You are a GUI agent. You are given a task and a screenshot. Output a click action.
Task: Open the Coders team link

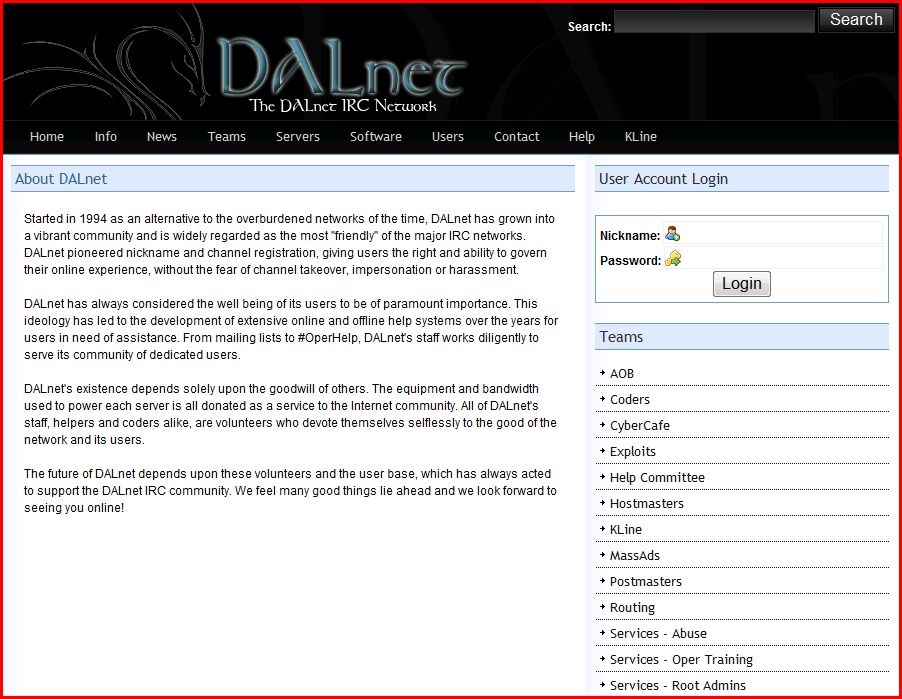(629, 399)
